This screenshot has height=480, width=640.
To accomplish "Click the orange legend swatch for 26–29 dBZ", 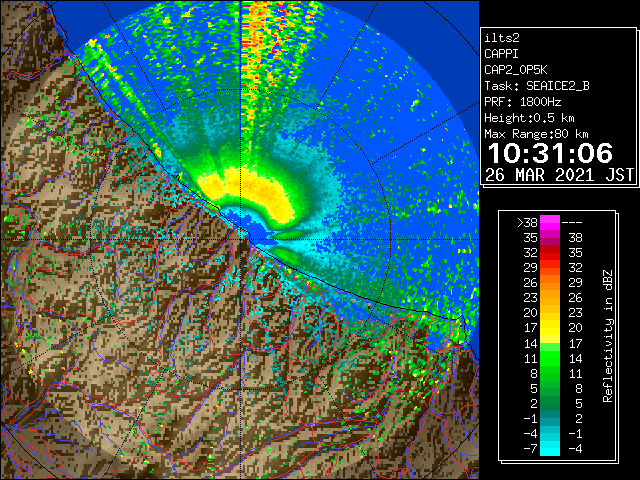I will click(550, 282).
